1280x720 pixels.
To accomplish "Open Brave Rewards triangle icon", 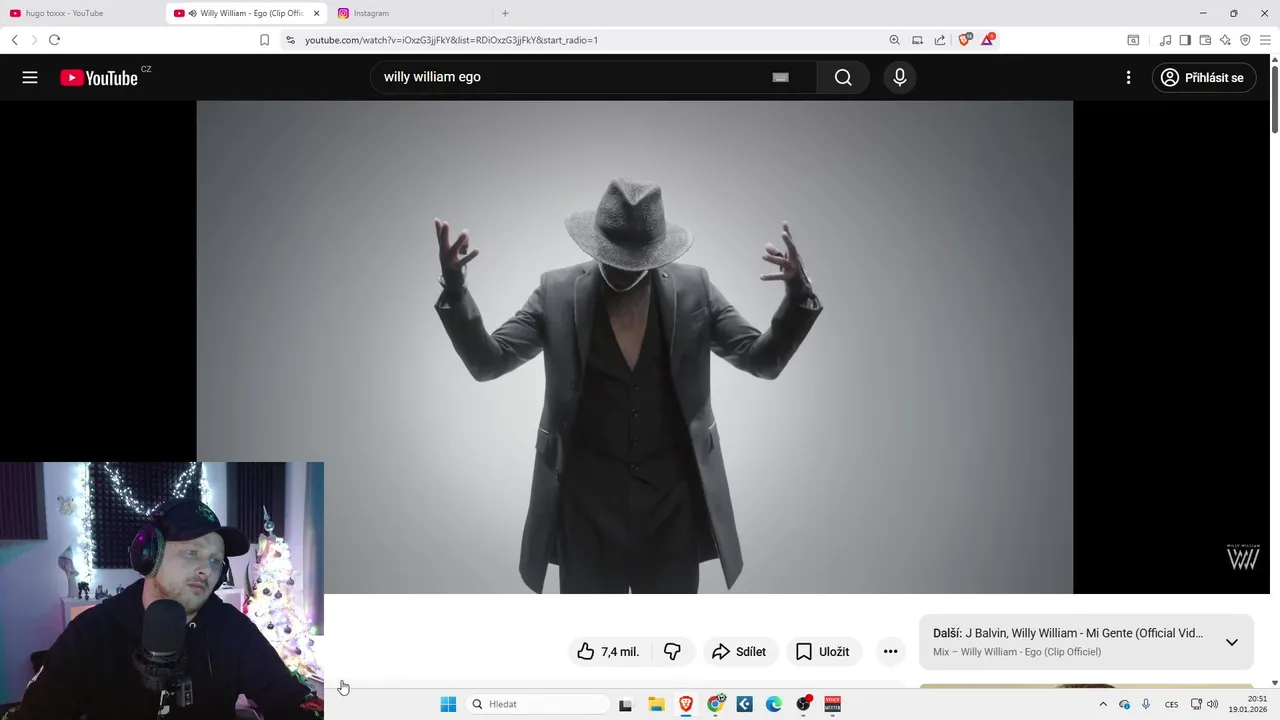I will (x=988, y=39).
